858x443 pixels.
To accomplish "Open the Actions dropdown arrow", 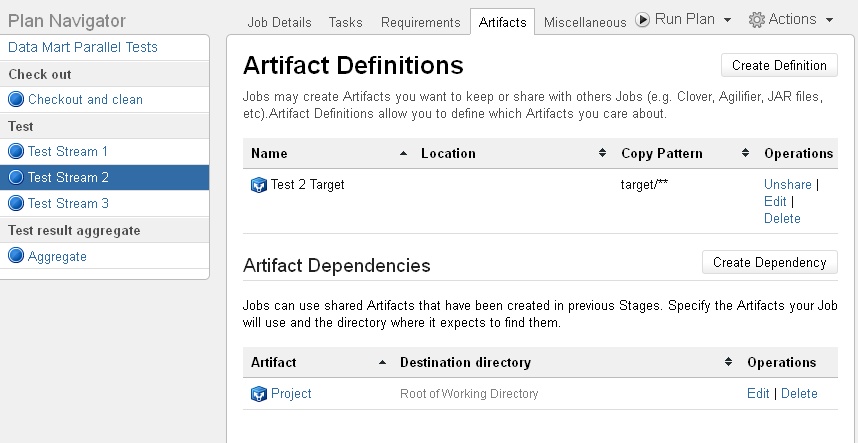I will tap(830, 20).
